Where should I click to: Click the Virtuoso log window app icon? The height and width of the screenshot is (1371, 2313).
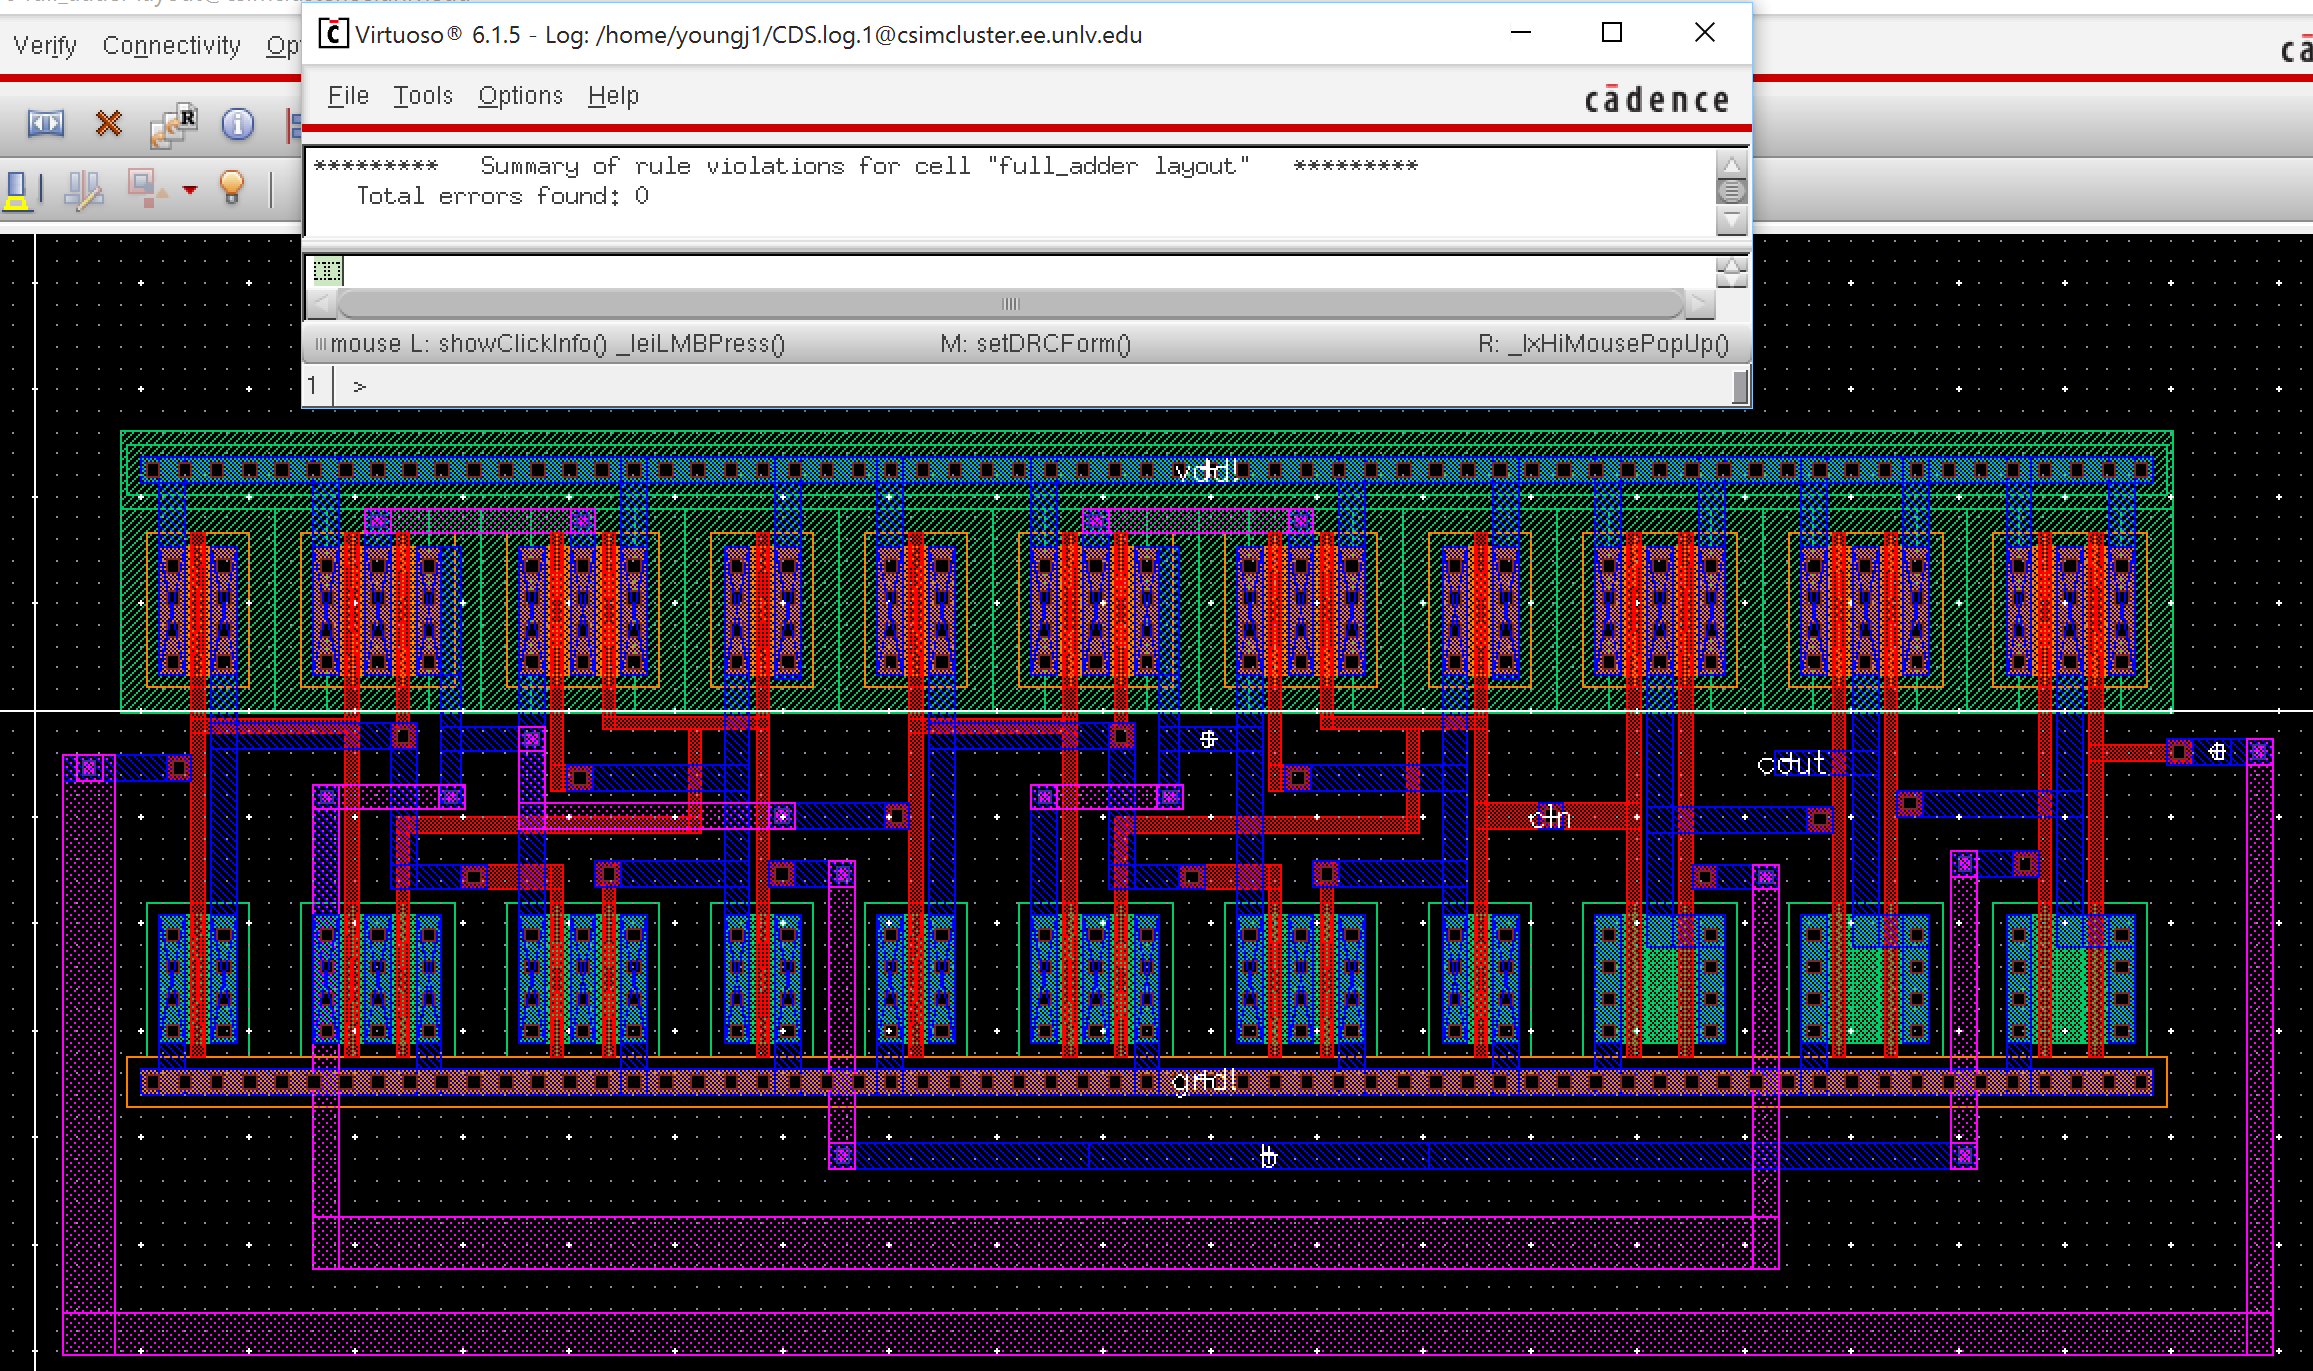click(333, 34)
